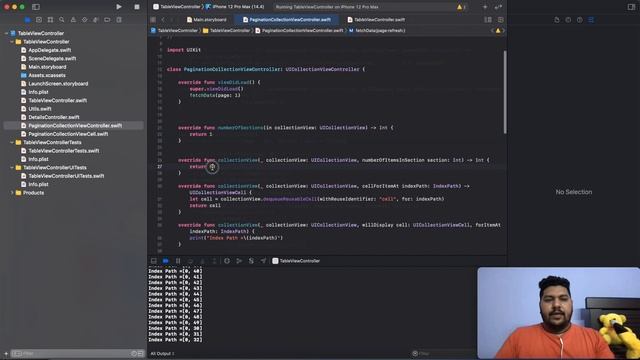The height and width of the screenshot is (360, 640).
Task: Add new file with navigator plus button
Action: tap(6, 353)
